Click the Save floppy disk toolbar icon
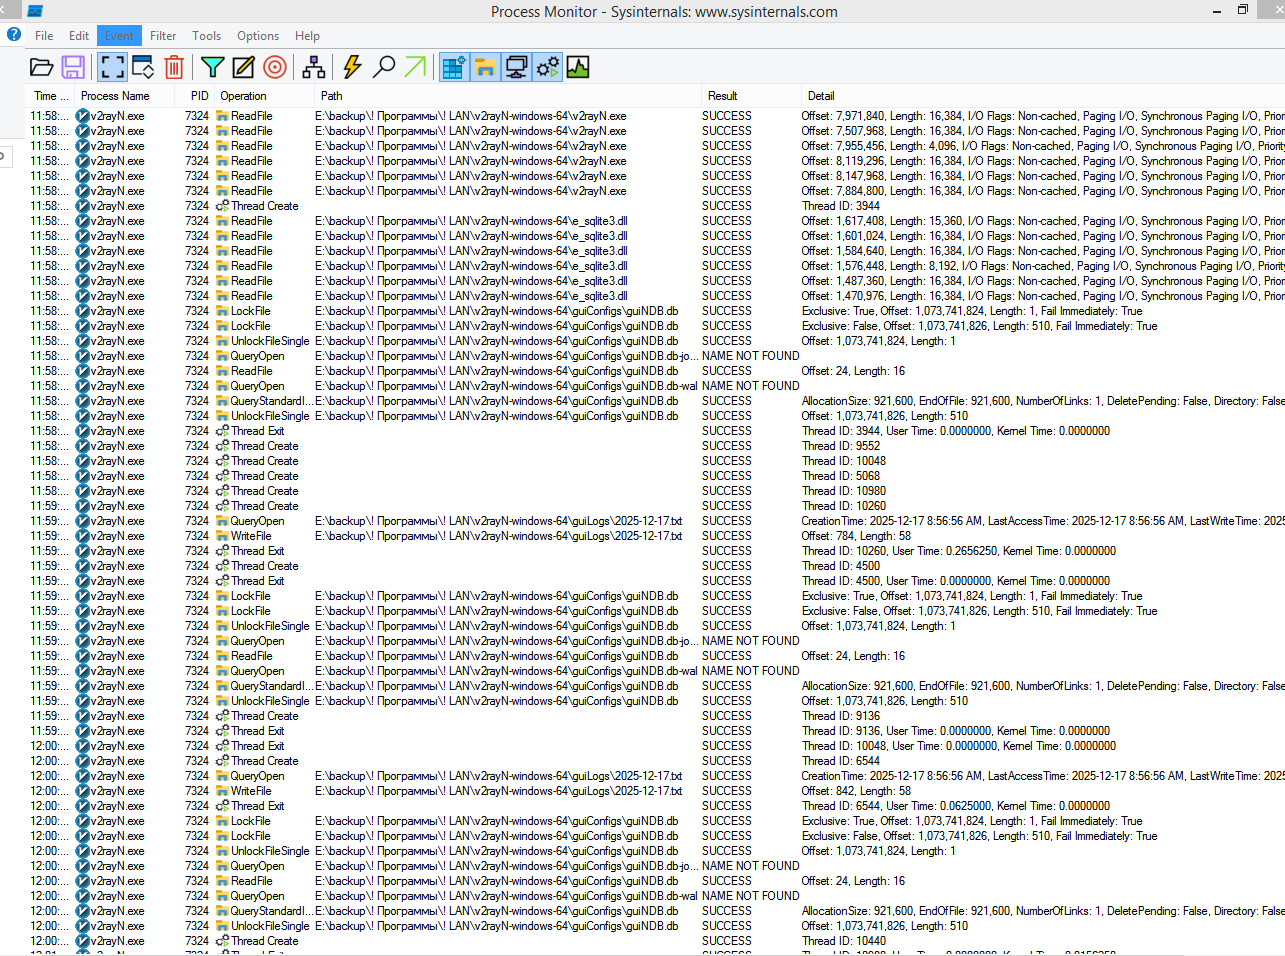 (x=73, y=67)
